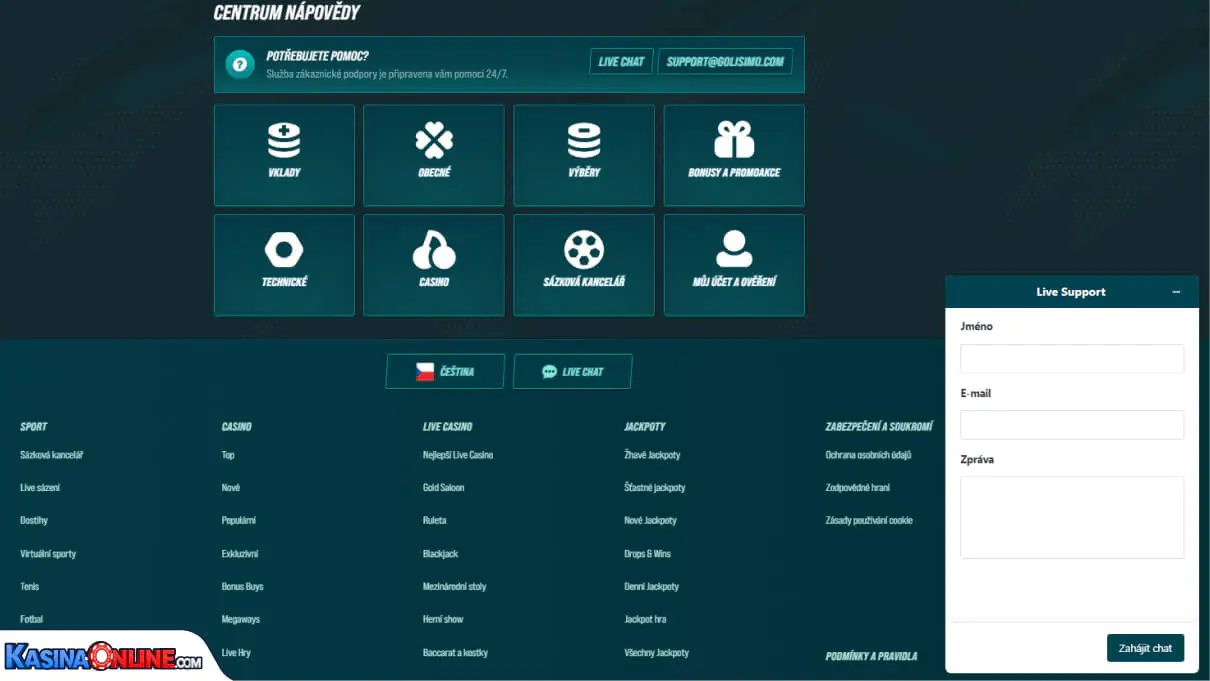
Task: Click the Jméno name input field
Action: coord(1071,358)
